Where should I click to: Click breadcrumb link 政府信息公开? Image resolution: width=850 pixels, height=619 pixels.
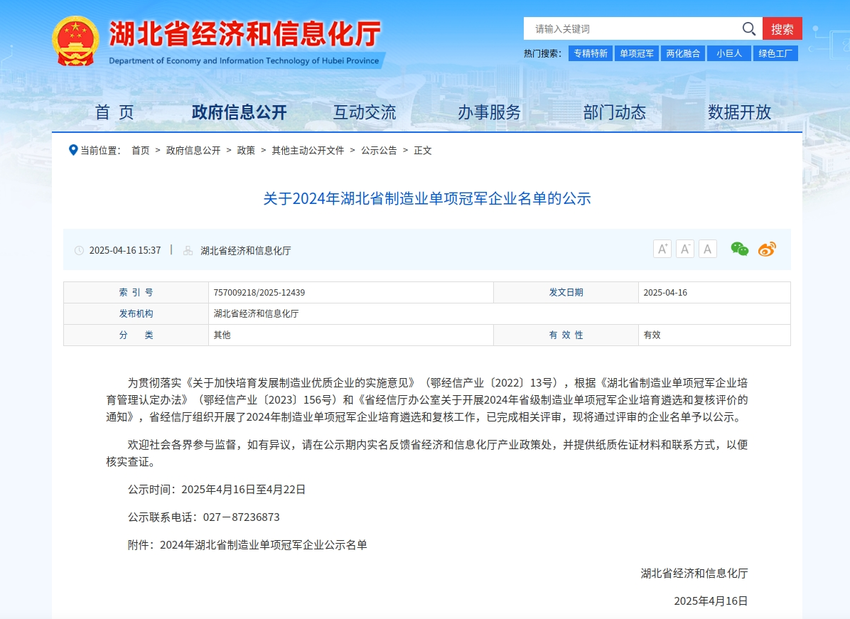click(193, 151)
